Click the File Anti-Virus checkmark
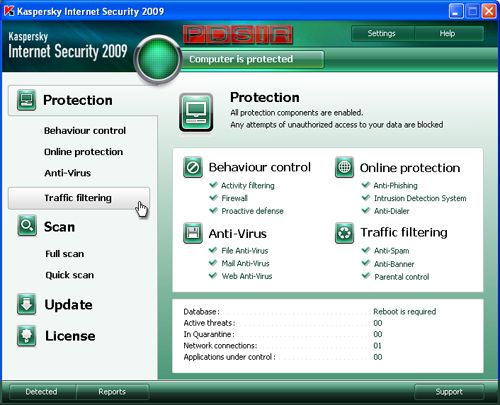The width and height of the screenshot is (500, 405). 213,250
